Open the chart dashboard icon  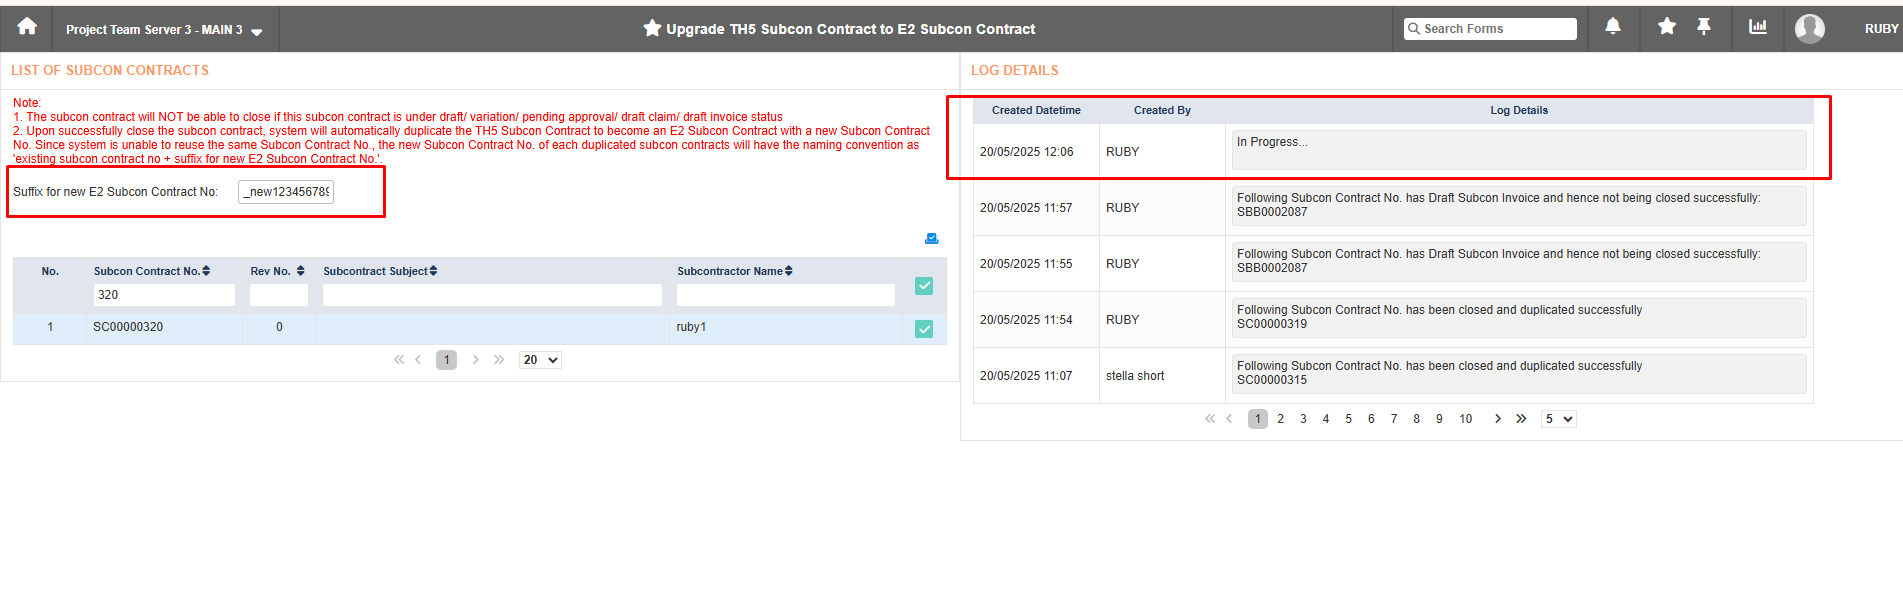pyautogui.click(x=1757, y=27)
